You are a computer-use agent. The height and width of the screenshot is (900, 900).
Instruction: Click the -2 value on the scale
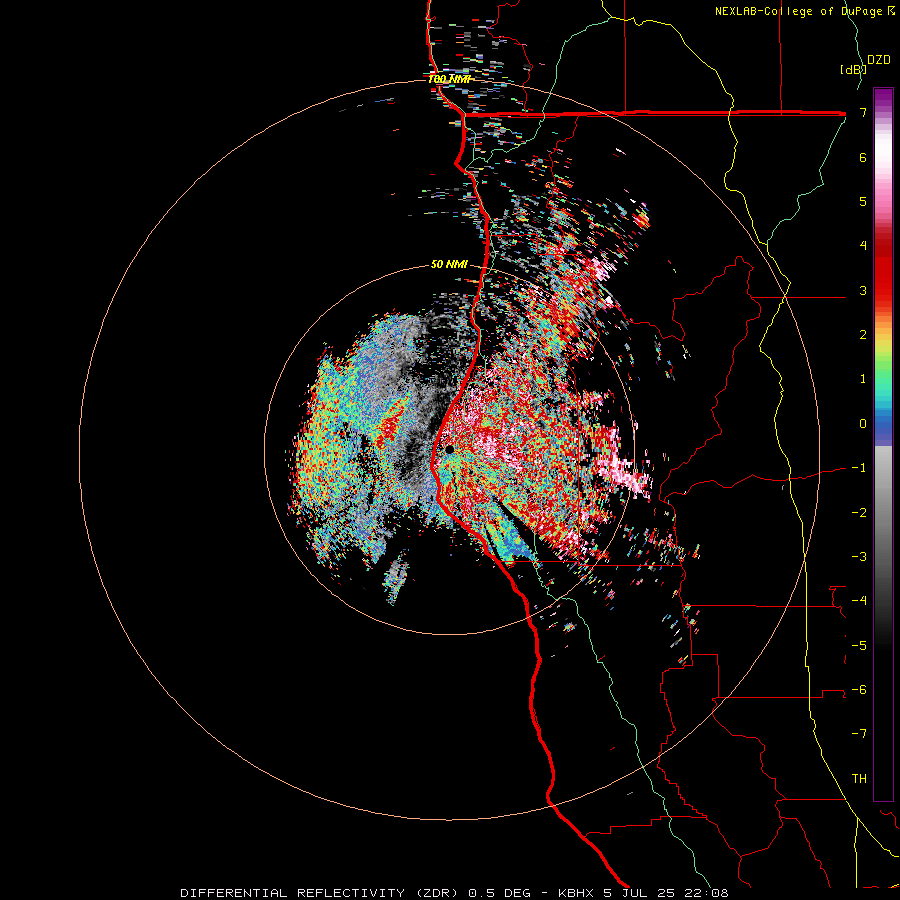[859, 513]
